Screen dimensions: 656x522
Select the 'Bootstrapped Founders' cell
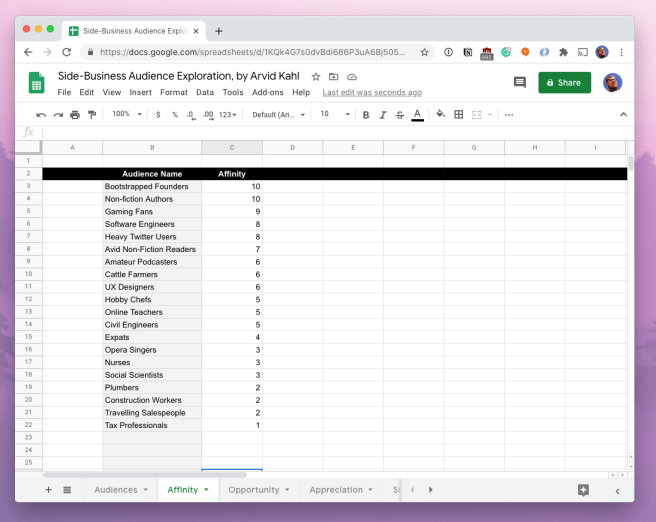click(x=152, y=187)
